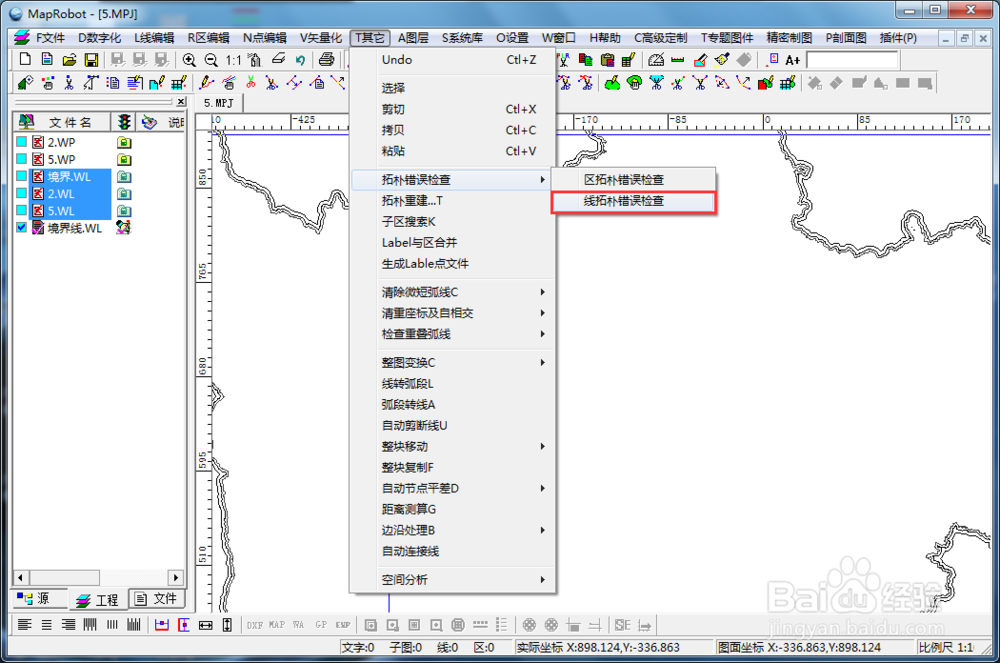Click the Printer icon
Screen dimensions: 1000x663
tap(326, 60)
